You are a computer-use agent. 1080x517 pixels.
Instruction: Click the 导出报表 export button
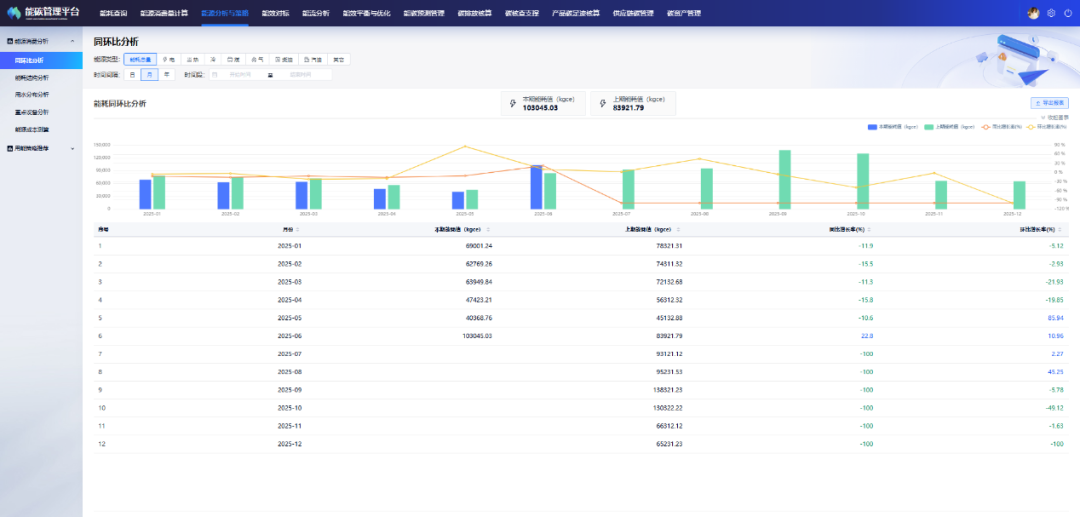click(x=1050, y=103)
